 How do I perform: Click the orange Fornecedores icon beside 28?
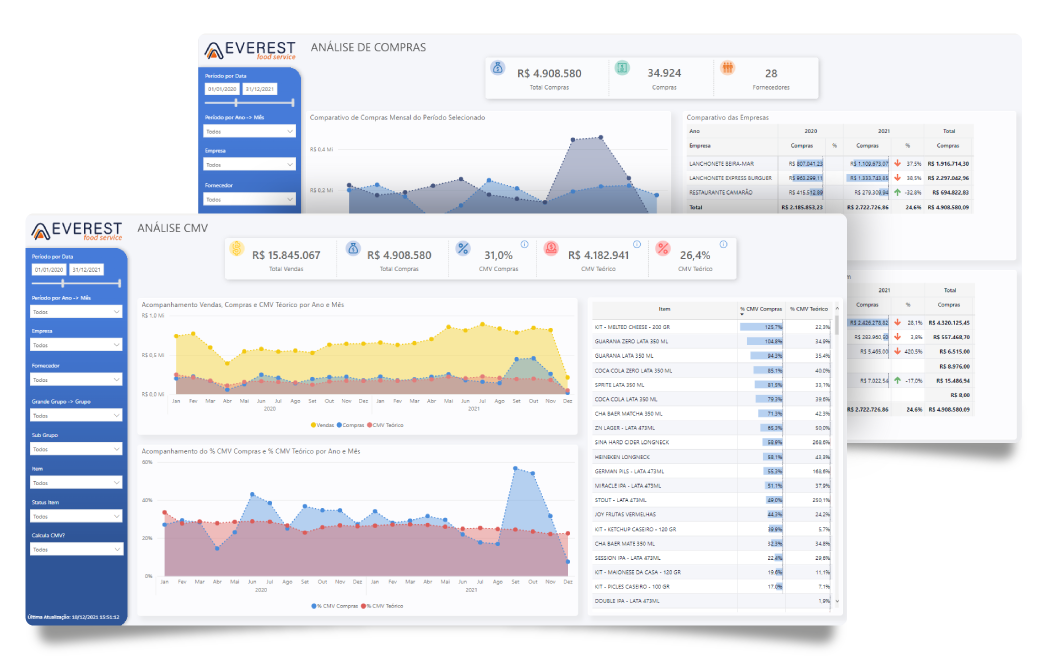(x=727, y=68)
